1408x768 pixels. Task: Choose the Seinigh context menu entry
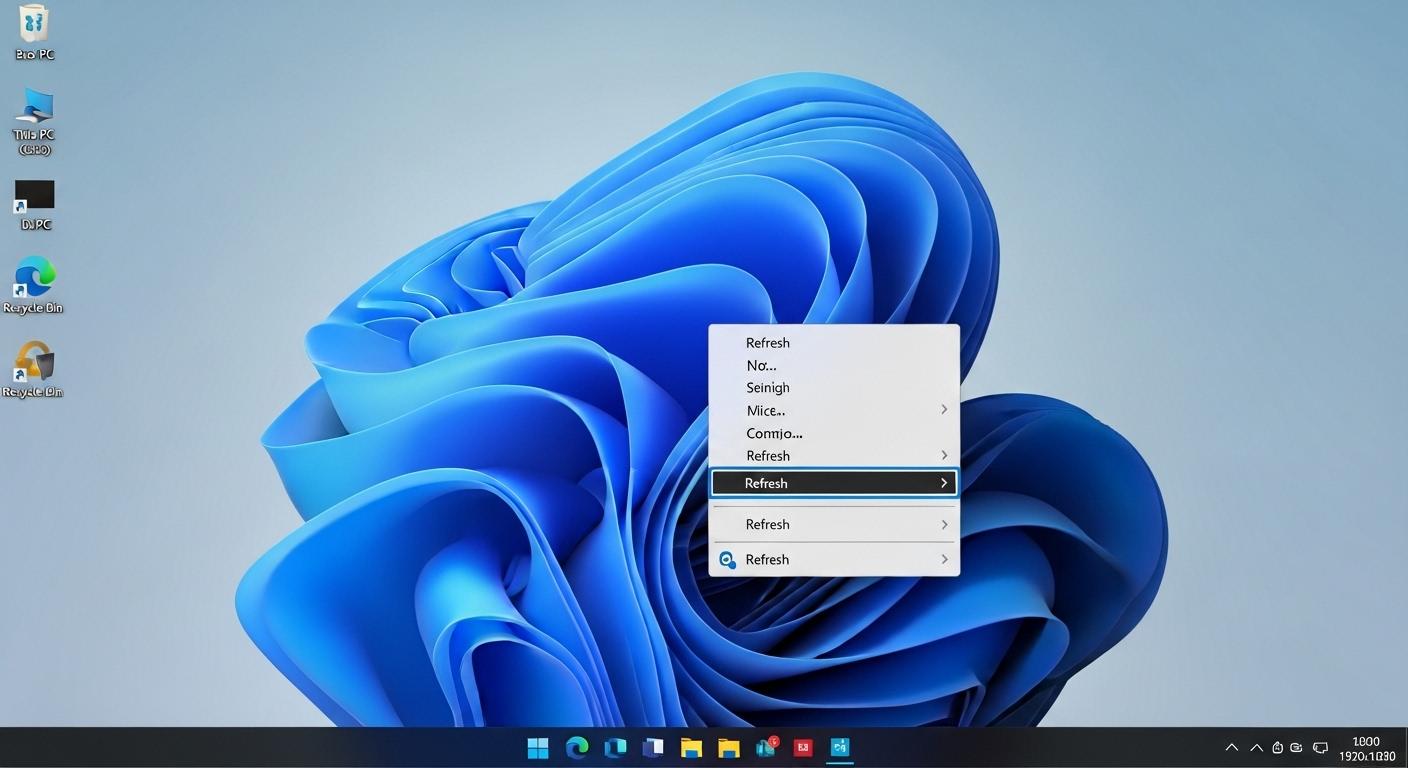point(767,387)
